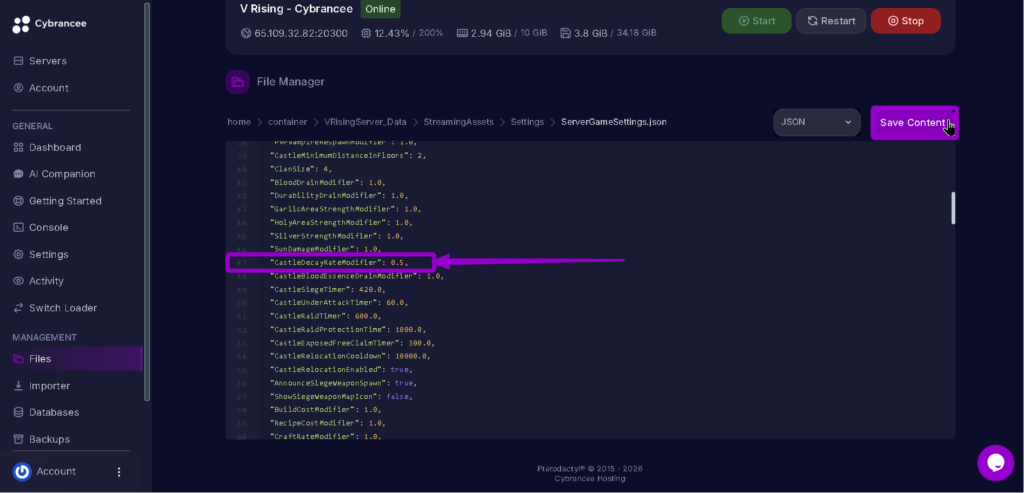Click the BuildCostModifier line
The height and width of the screenshot is (493, 1024).
click(x=325, y=409)
